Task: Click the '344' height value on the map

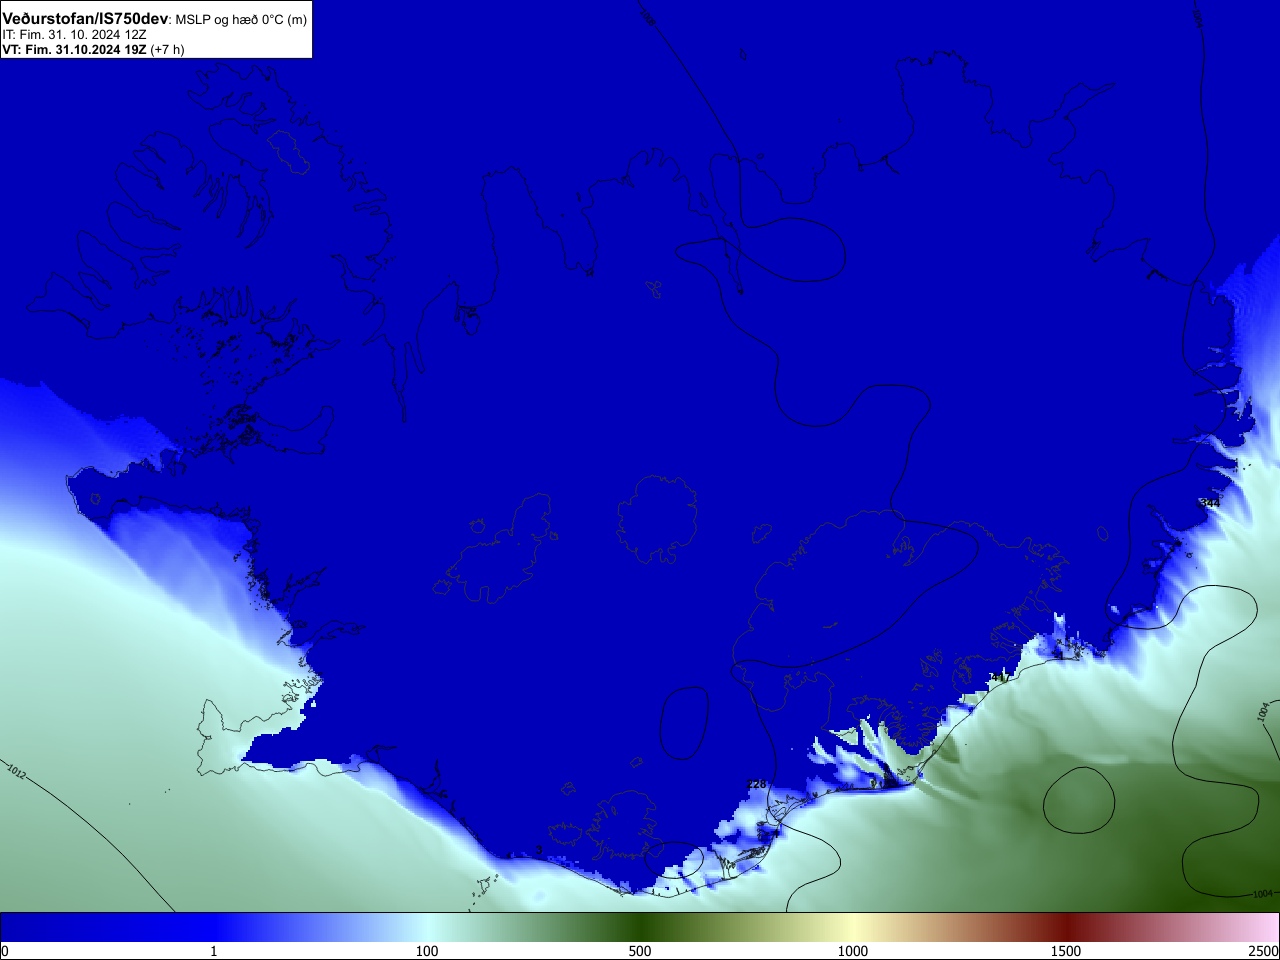Action: pos(1210,503)
